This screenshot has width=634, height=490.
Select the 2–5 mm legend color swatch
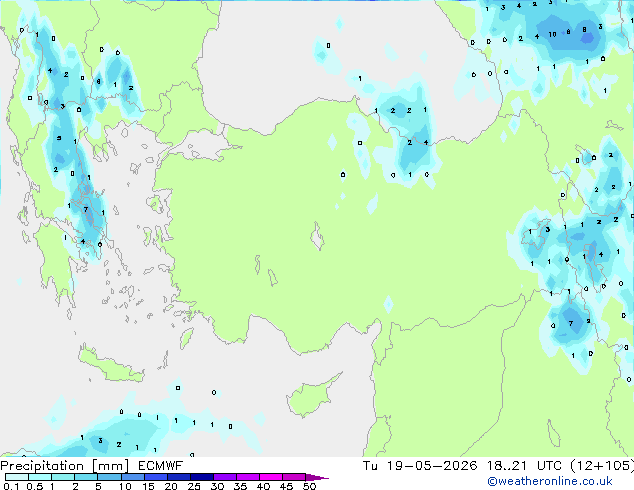click(x=86, y=477)
